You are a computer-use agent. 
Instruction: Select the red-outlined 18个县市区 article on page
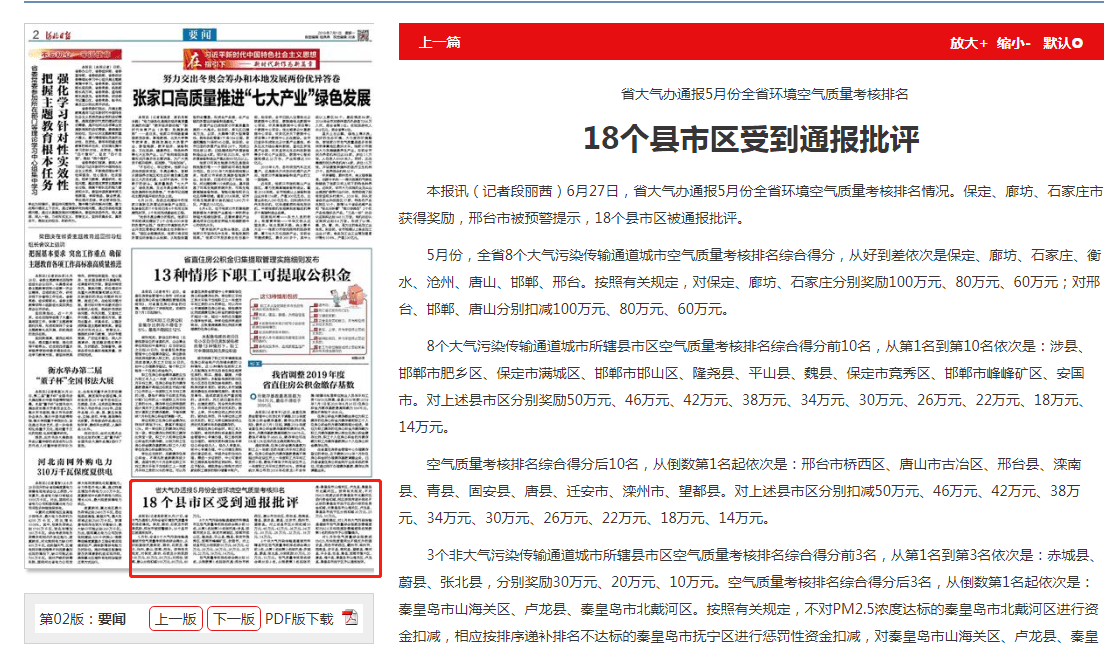(255, 528)
